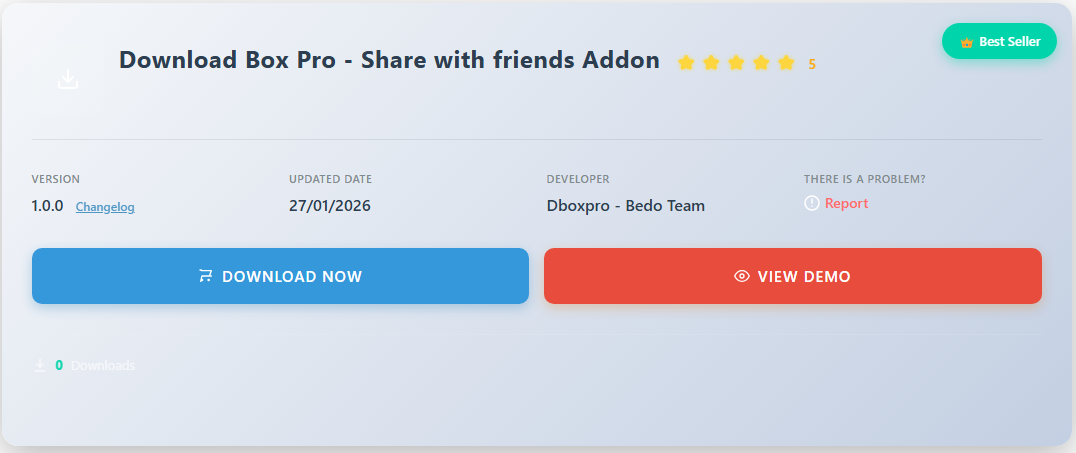Report a problem via the Report link
This screenshot has height=453, width=1076.
(x=846, y=203)
